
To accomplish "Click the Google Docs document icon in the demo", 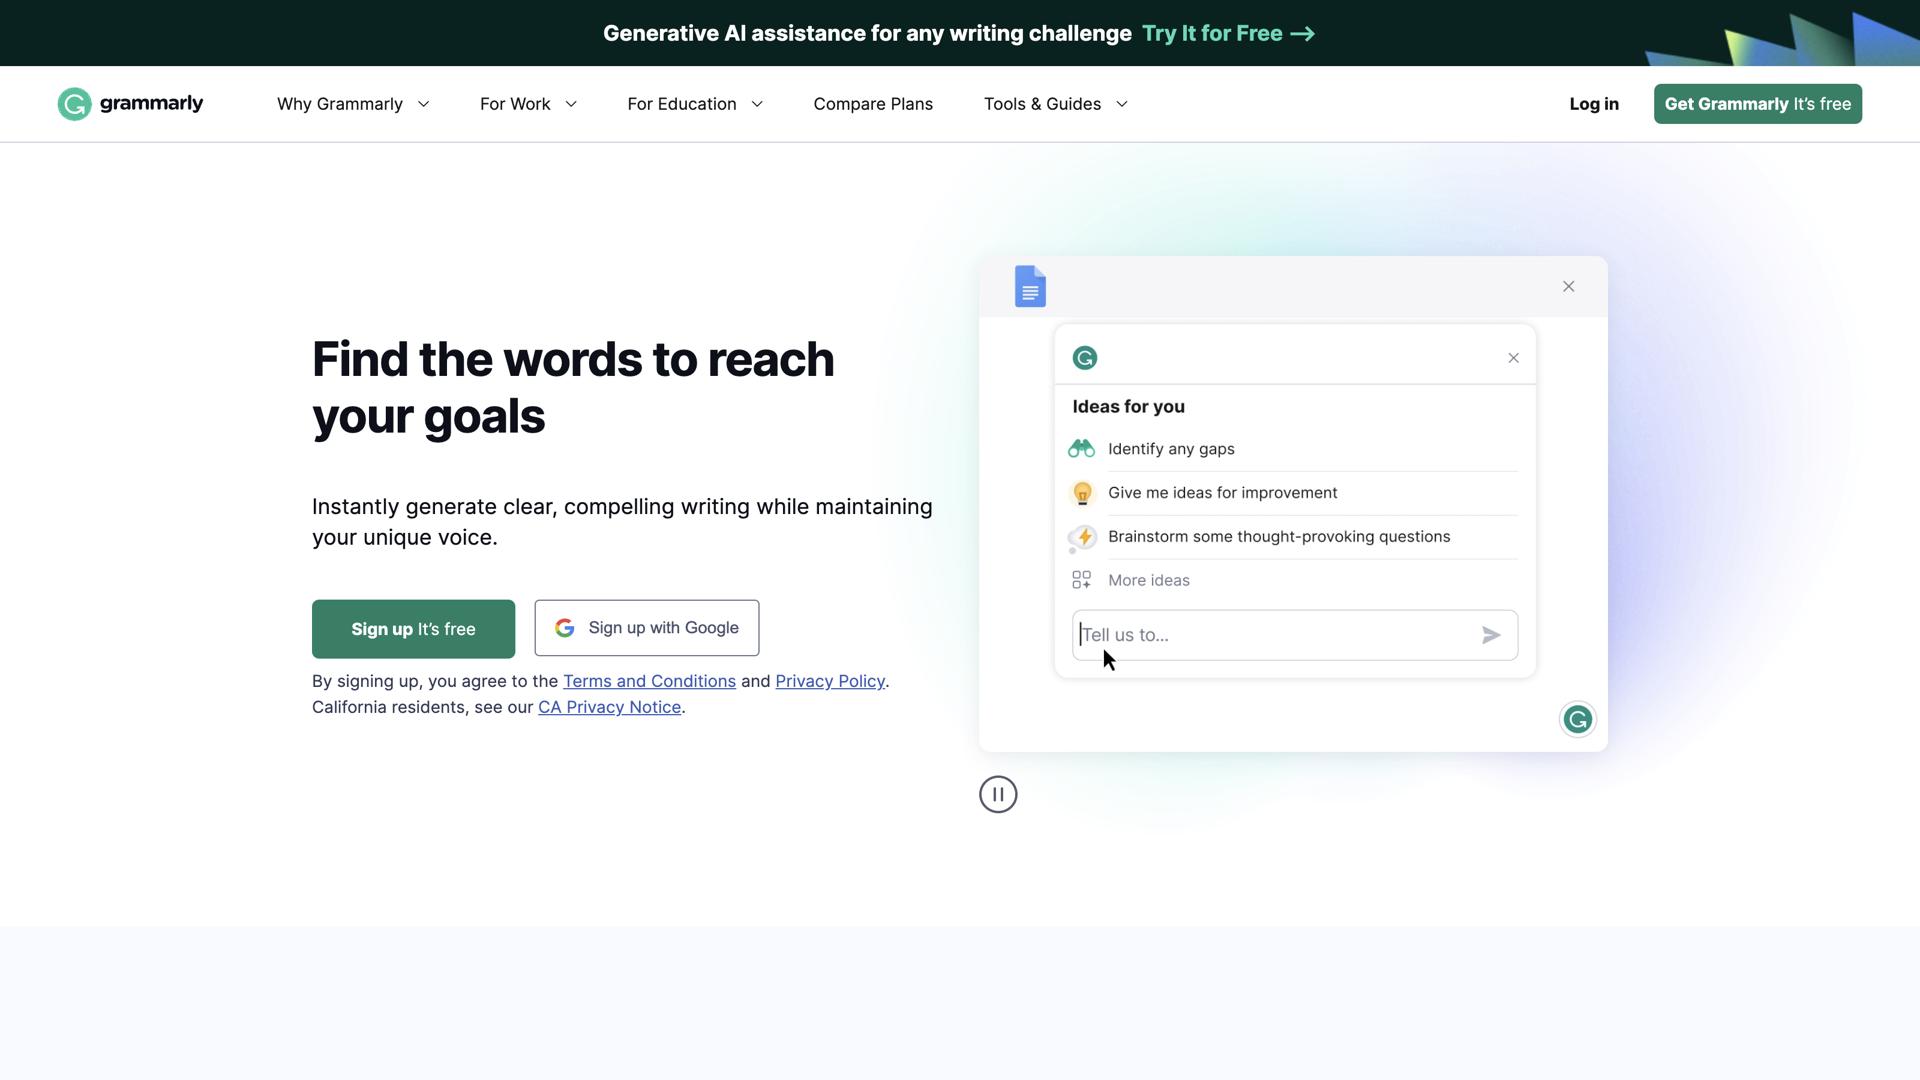I will point(1029,286).
